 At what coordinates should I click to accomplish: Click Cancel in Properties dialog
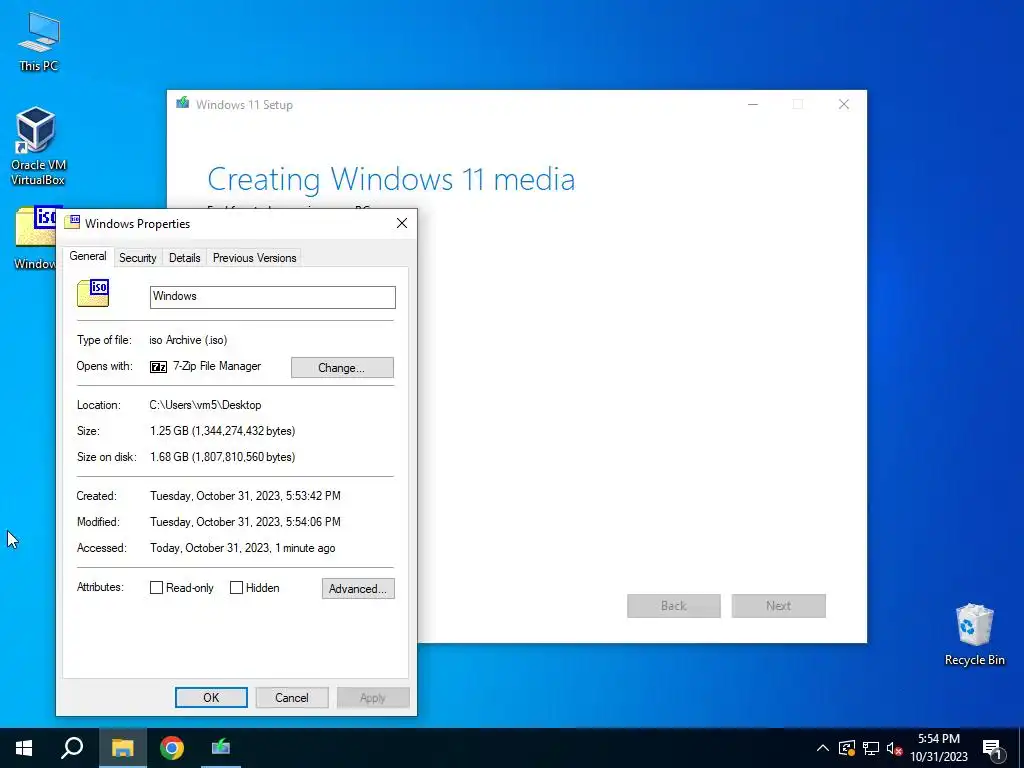pyautogui.click(x=292, y=697)
